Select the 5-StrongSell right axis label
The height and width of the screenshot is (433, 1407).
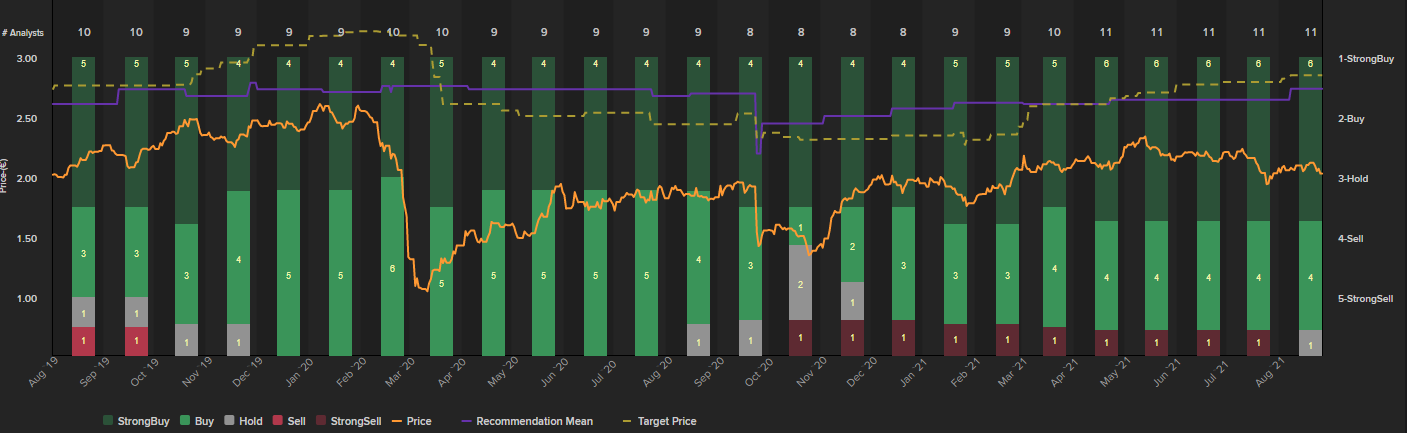point(1366,299)
